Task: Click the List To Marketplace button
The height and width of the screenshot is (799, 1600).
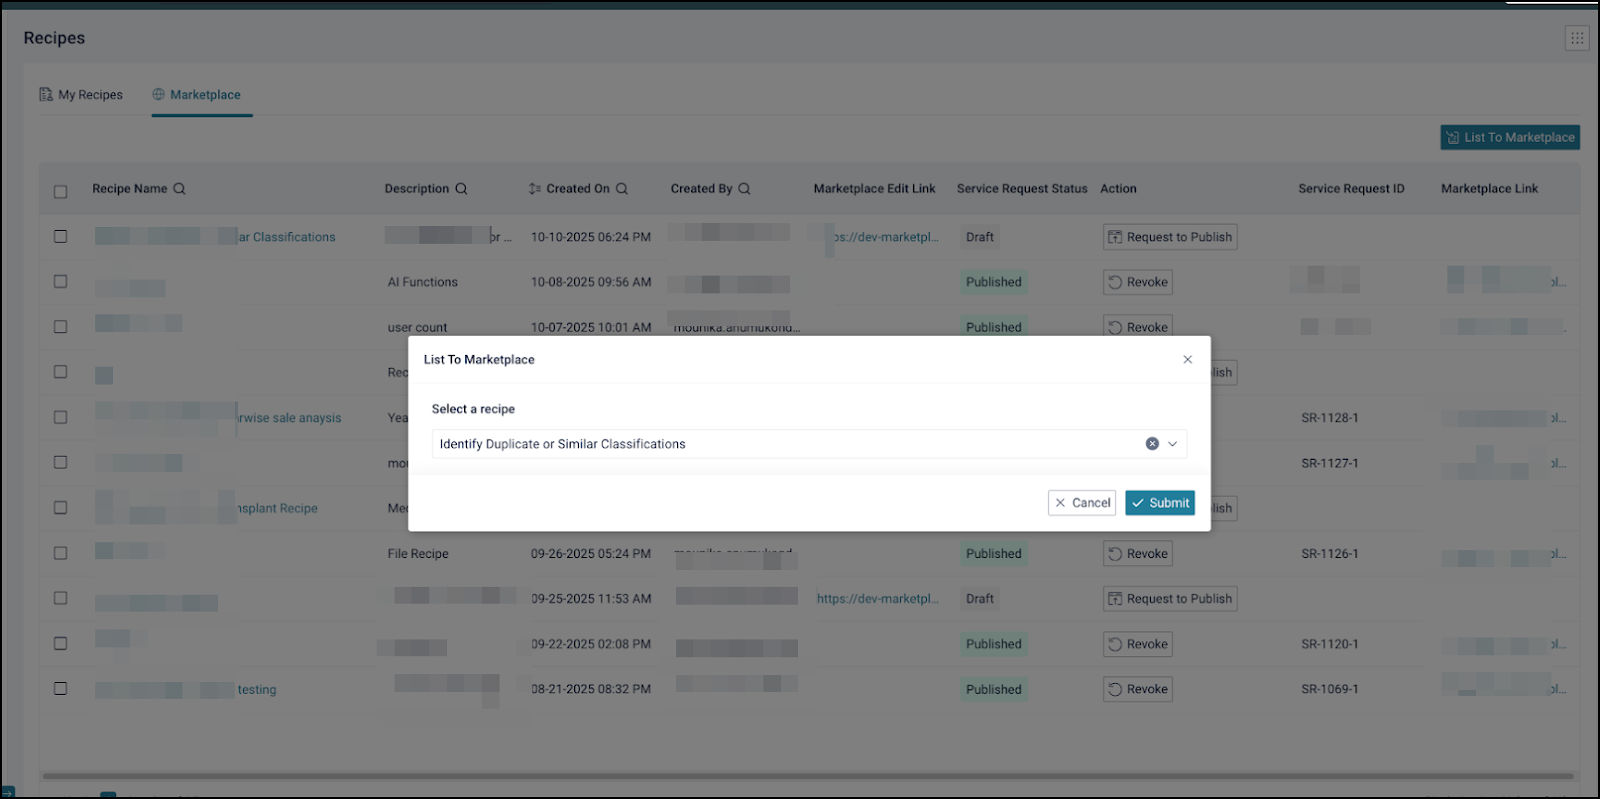Action: [1510, 137]
